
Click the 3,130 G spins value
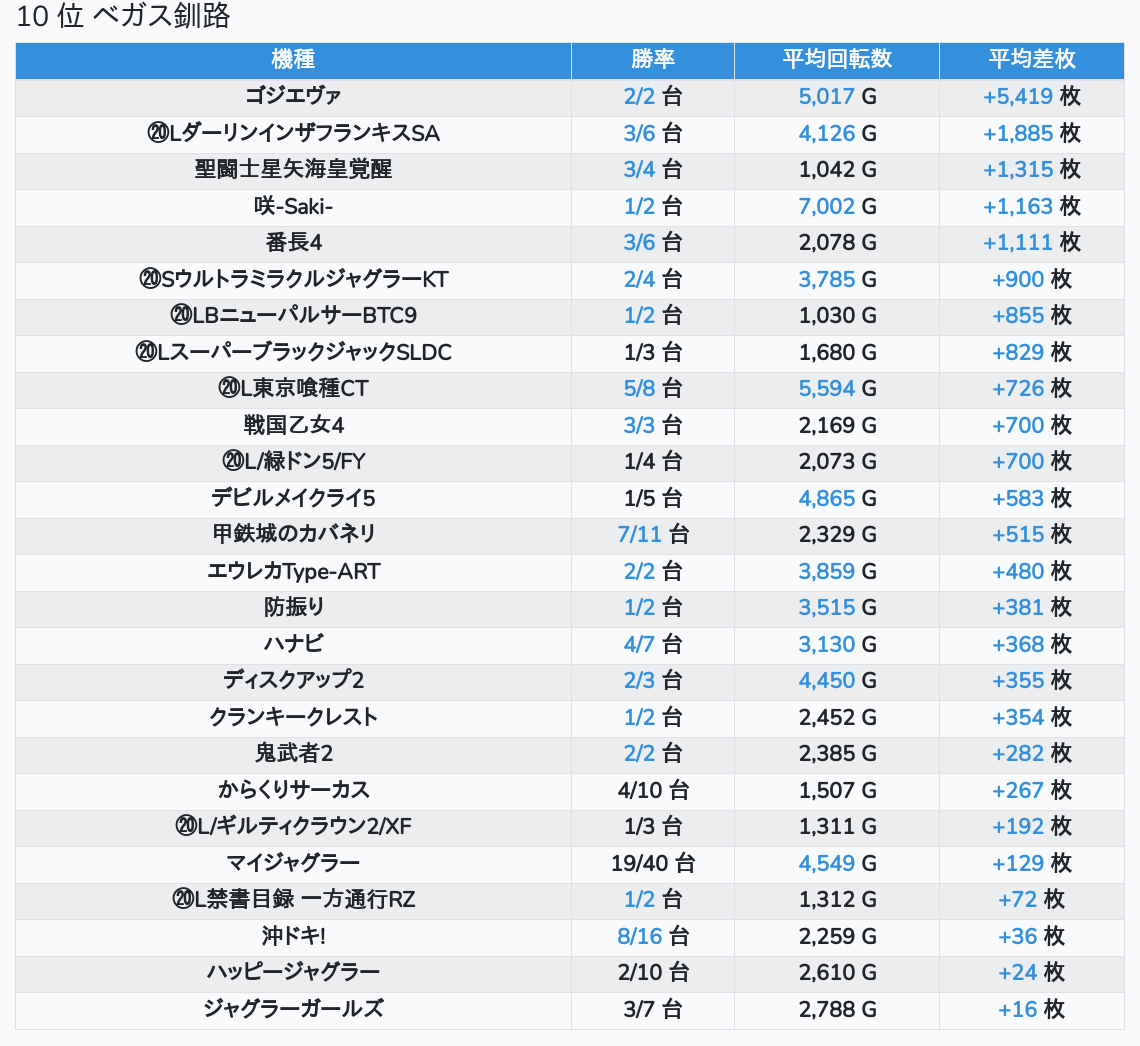pos(837,645)
